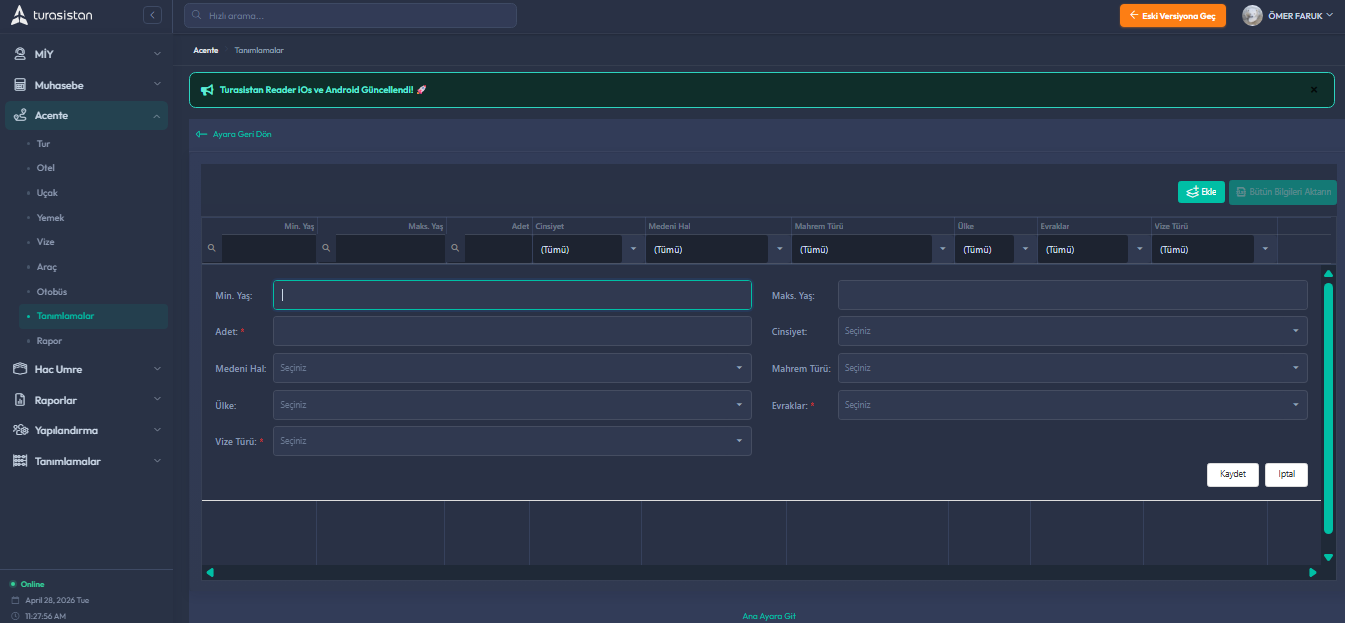
Task: Click the Min. Yaş filter search icon
Action: [x=211, y=249]
